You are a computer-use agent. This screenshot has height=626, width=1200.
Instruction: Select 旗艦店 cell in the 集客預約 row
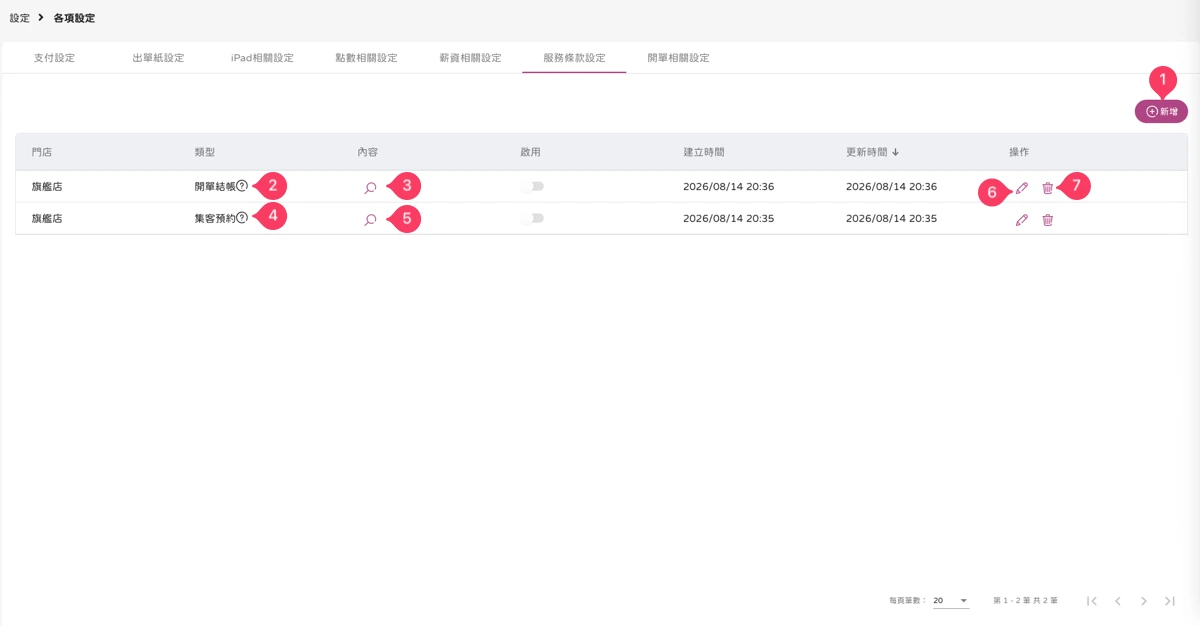(x=47, y=218)
